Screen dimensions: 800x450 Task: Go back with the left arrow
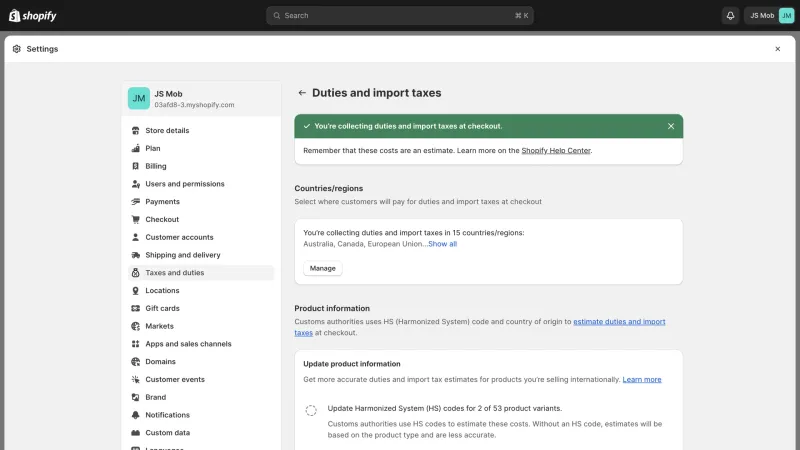pyautogui.click(x=302, y=93)
